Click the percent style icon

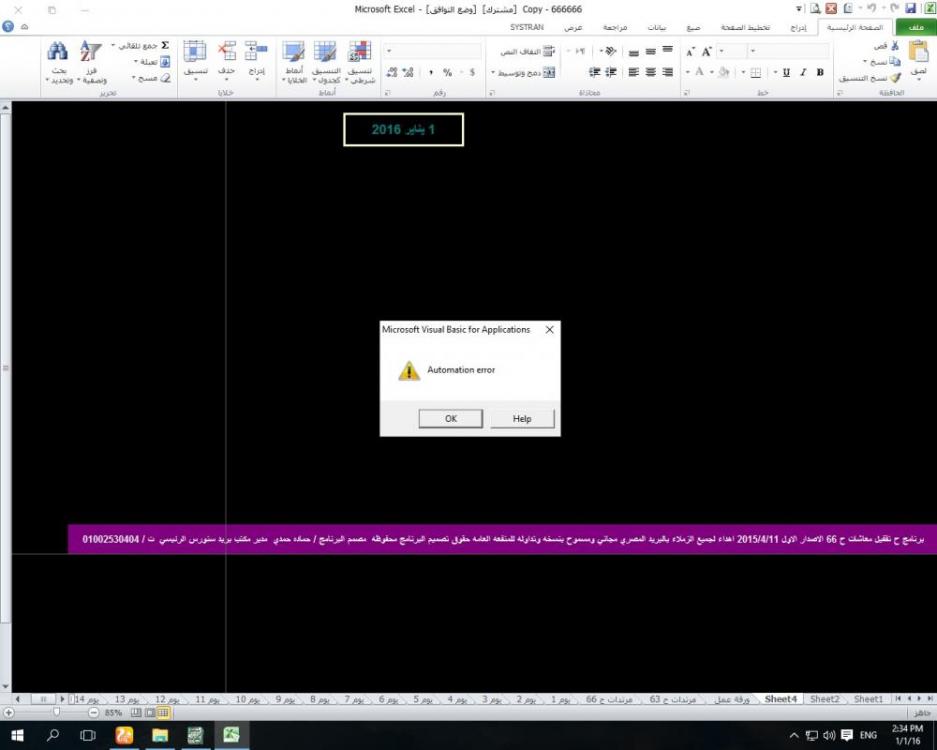[x=448, y=72]
